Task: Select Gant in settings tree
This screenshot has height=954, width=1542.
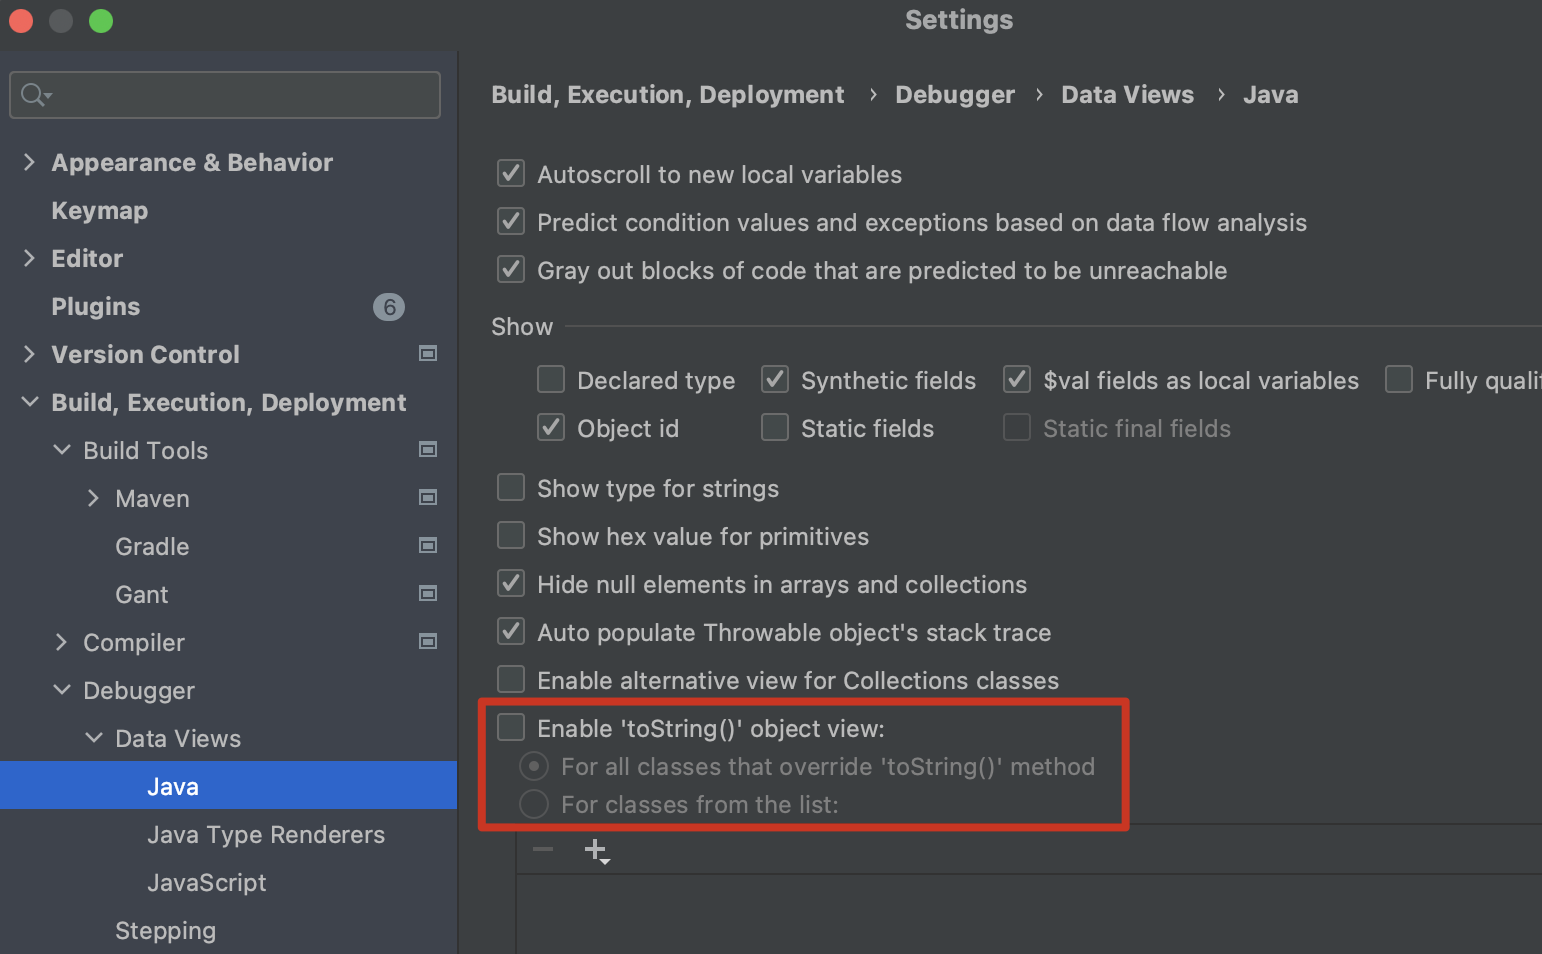Action: click(x=142, y=595)
